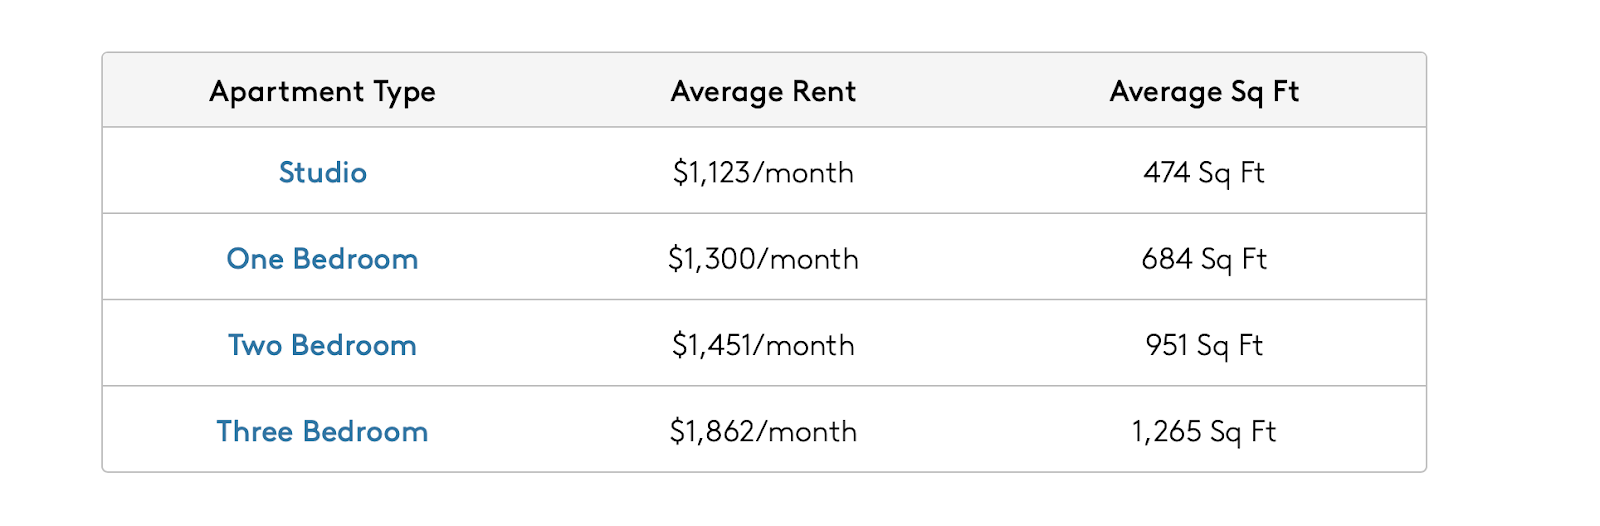
Task: Open the Two Bedroom link
Action: 322,344
